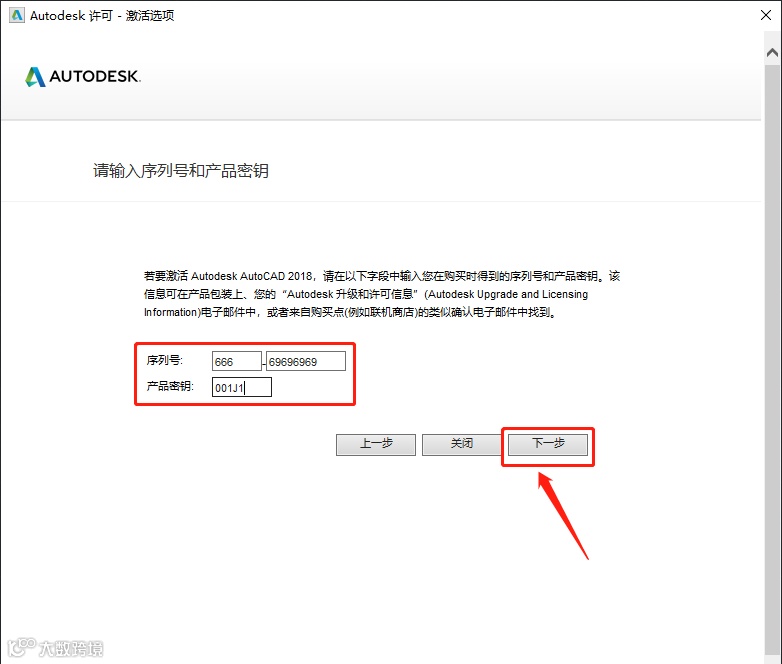
Task: Click the 产品密钥 label
Action: pyautogui.click(x=170, y=386)
